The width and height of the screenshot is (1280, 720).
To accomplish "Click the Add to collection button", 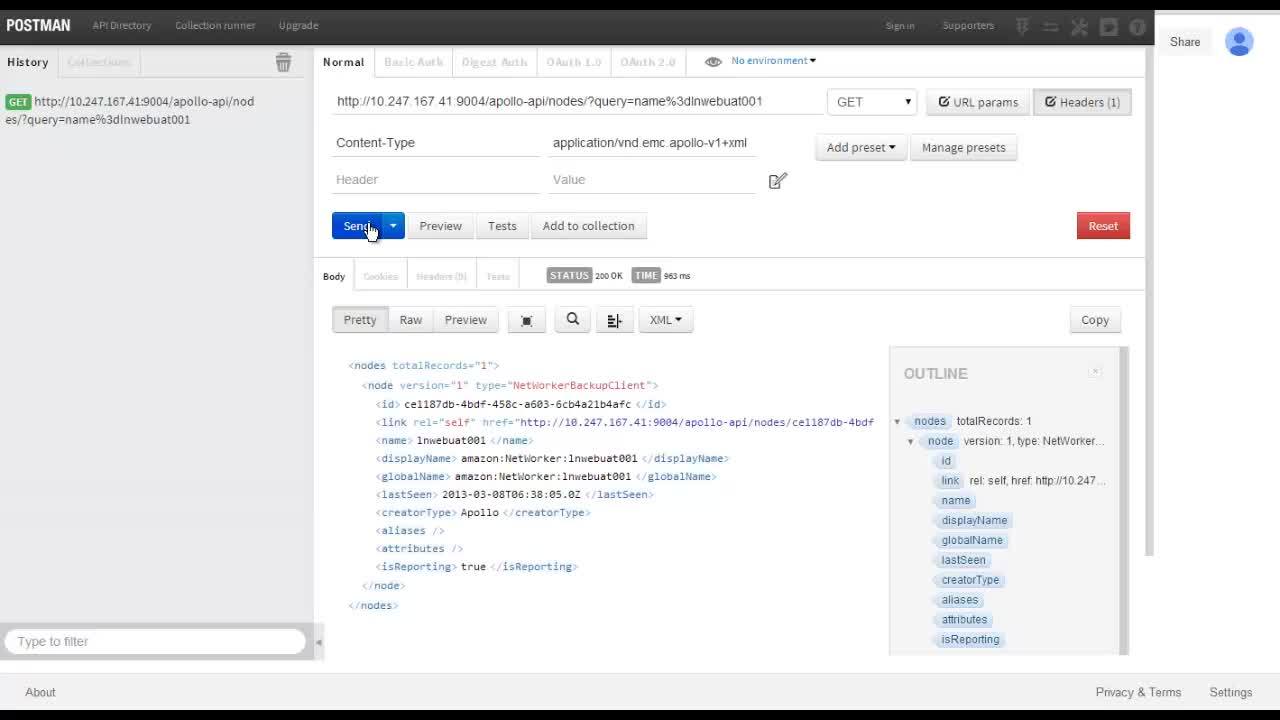I will (588, 226).
